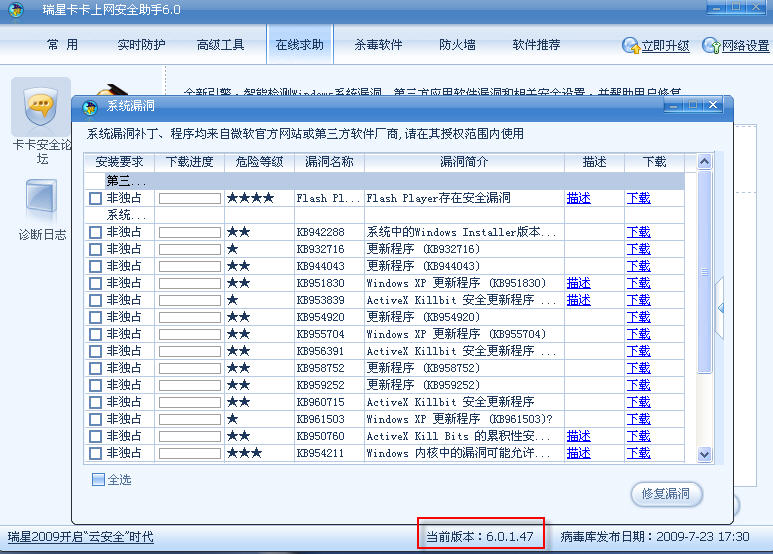Image resolution: width=773 pixels, height=554 pixels.
Task: Check the Flash Player vulnerability checkbox
Action: tap(95, 198)
